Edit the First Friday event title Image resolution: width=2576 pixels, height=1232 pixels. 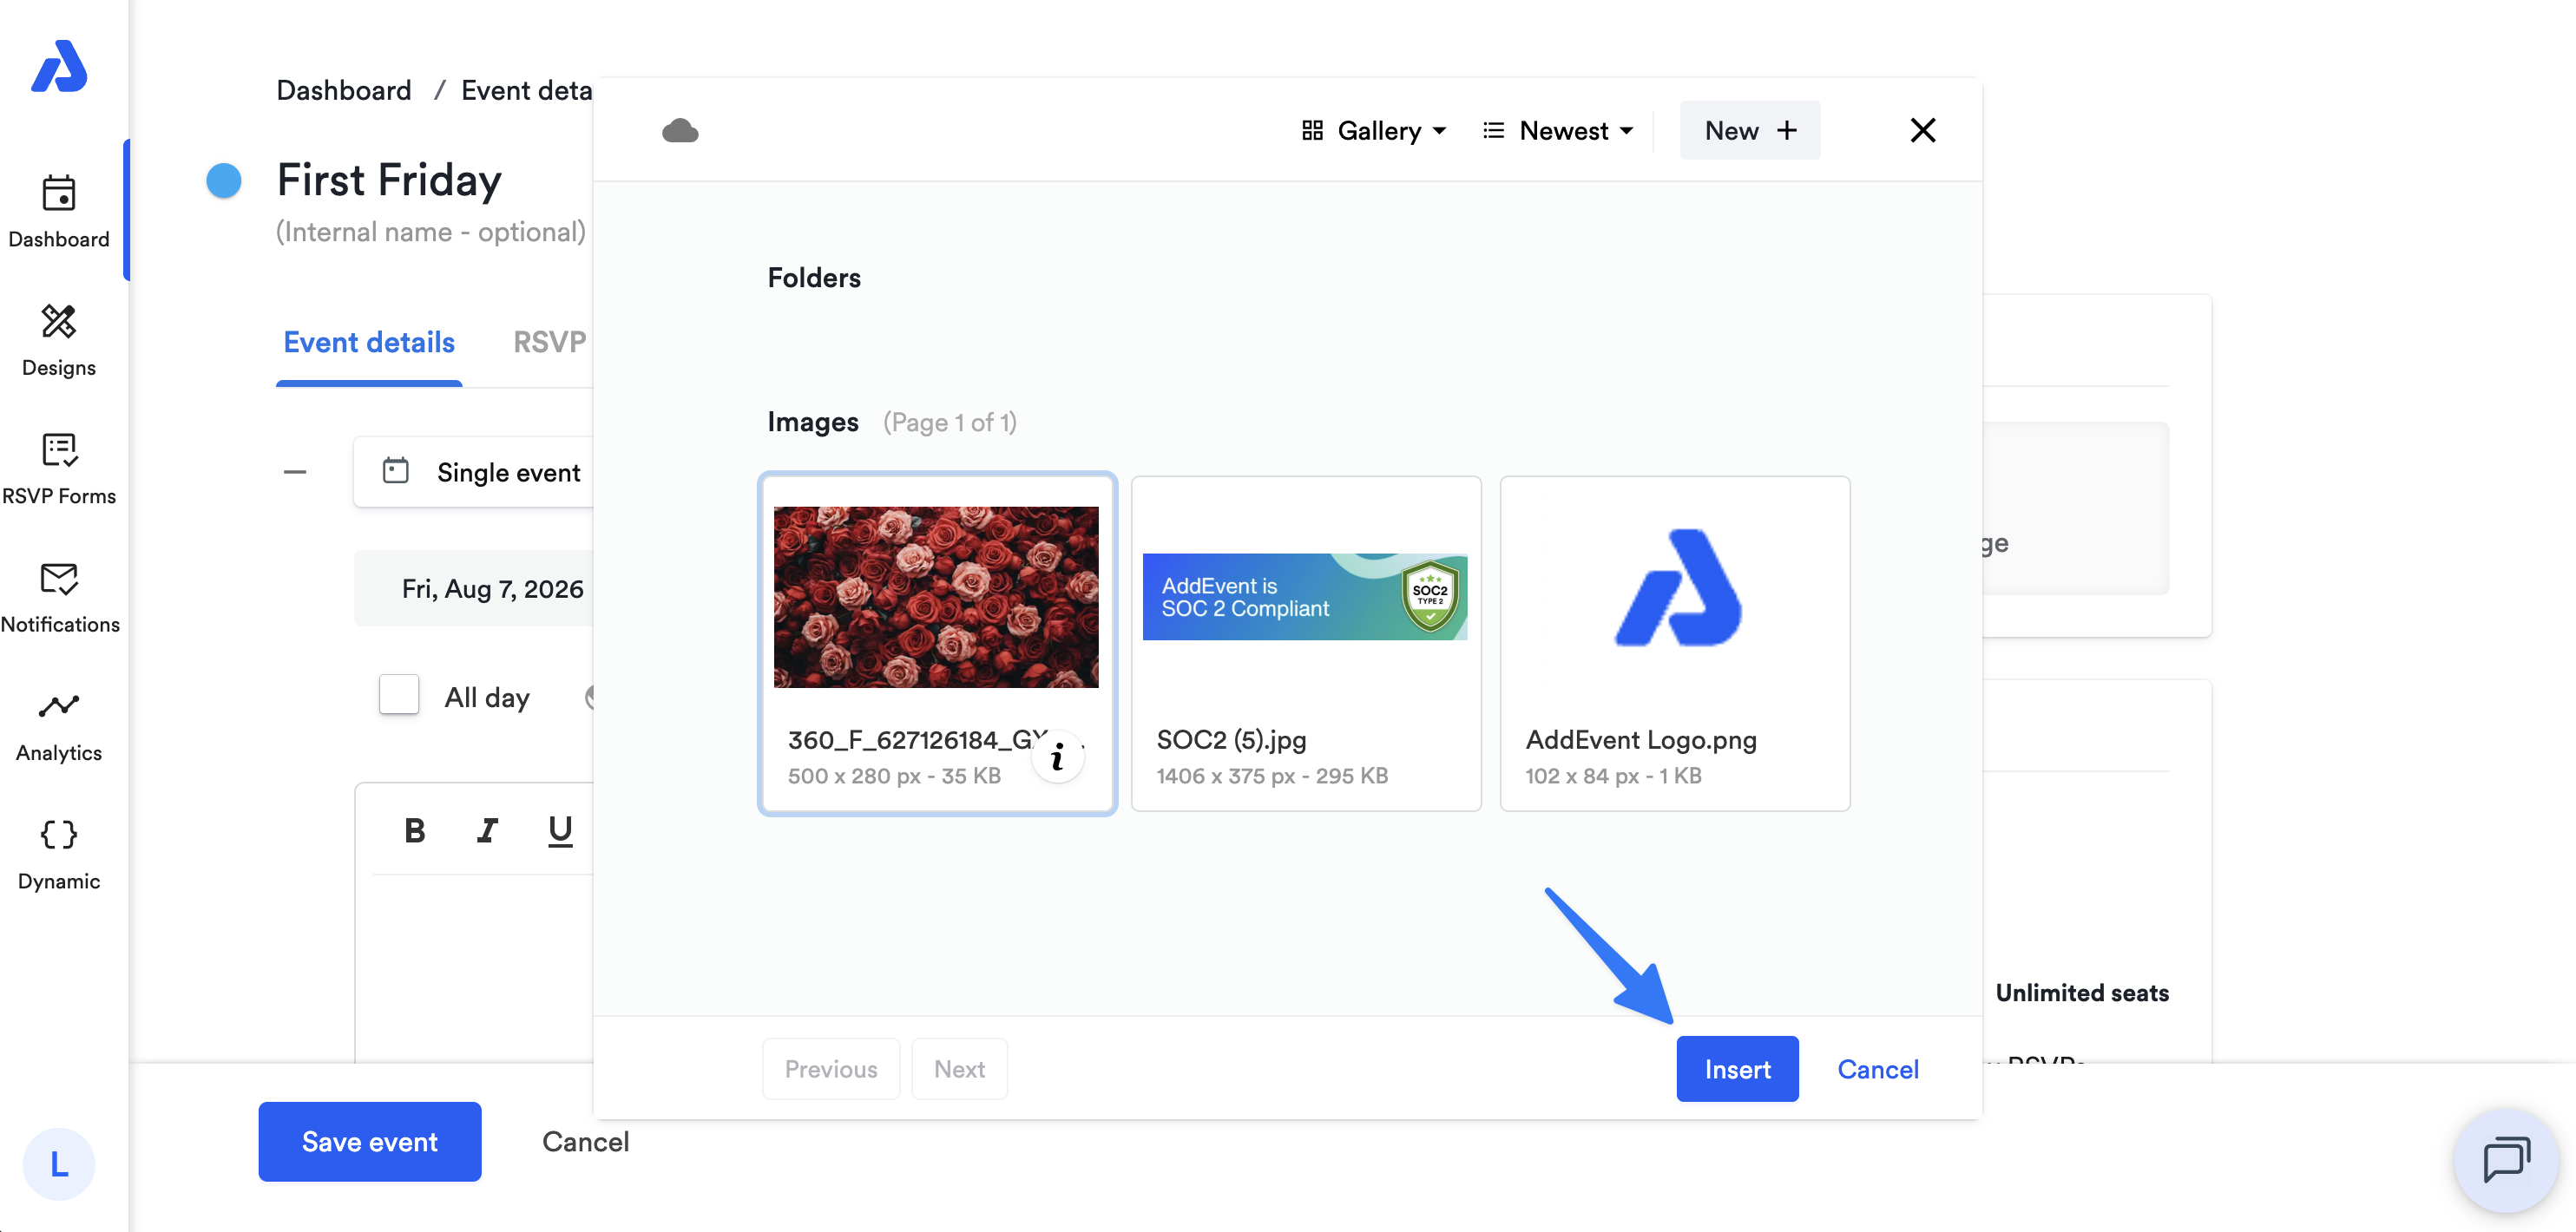click(389, 181)
